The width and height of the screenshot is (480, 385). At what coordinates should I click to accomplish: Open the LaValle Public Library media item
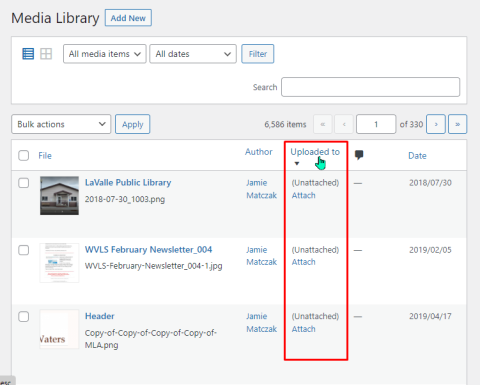128,183
